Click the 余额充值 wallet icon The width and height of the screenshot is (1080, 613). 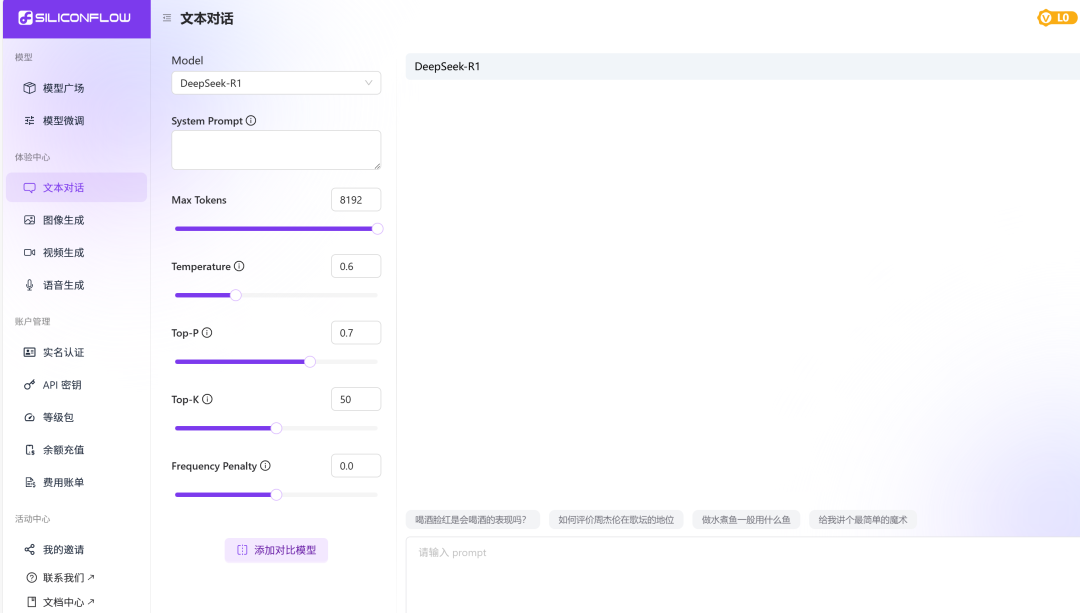pos(29,450)
